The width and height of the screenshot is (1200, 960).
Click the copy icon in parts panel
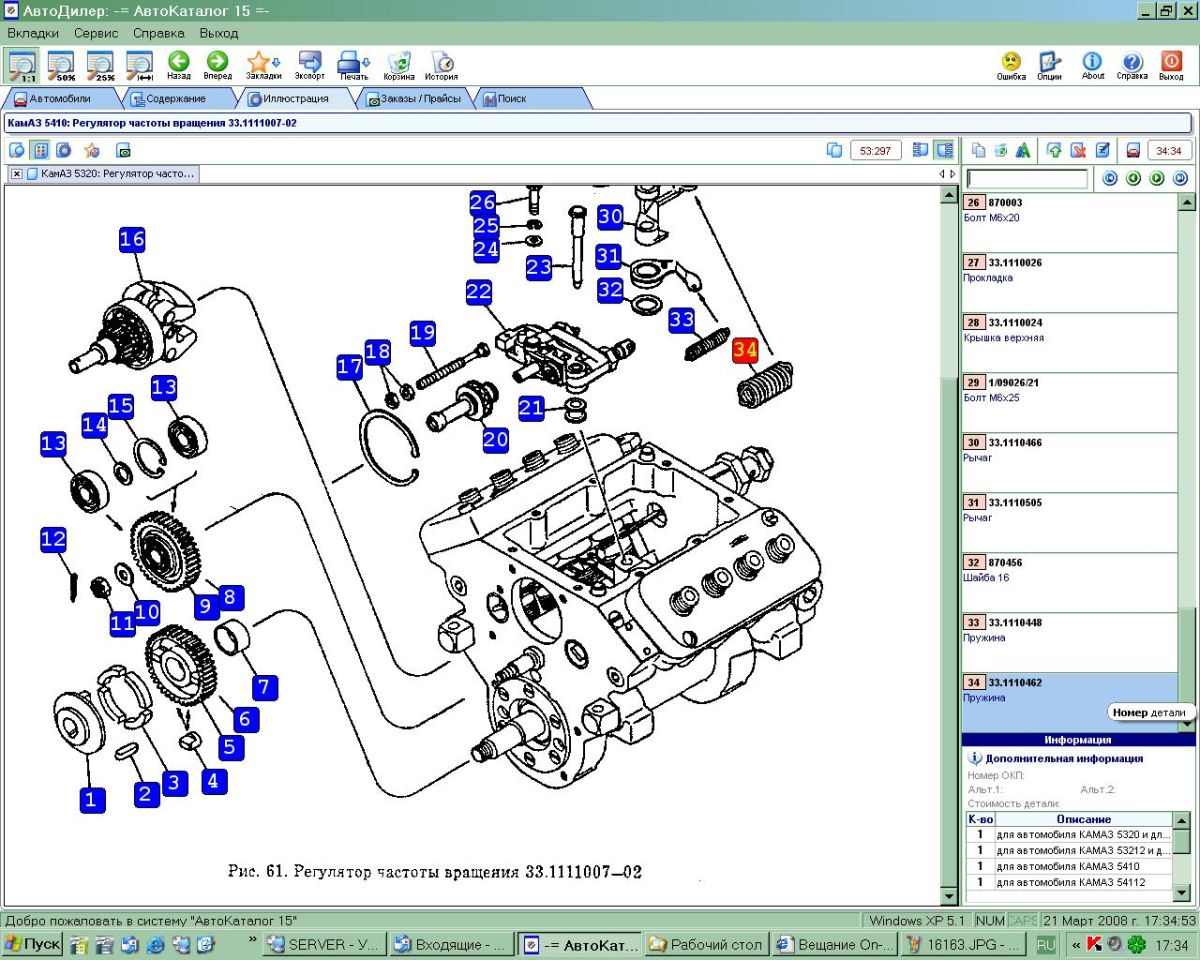click(x=979, y=150)
